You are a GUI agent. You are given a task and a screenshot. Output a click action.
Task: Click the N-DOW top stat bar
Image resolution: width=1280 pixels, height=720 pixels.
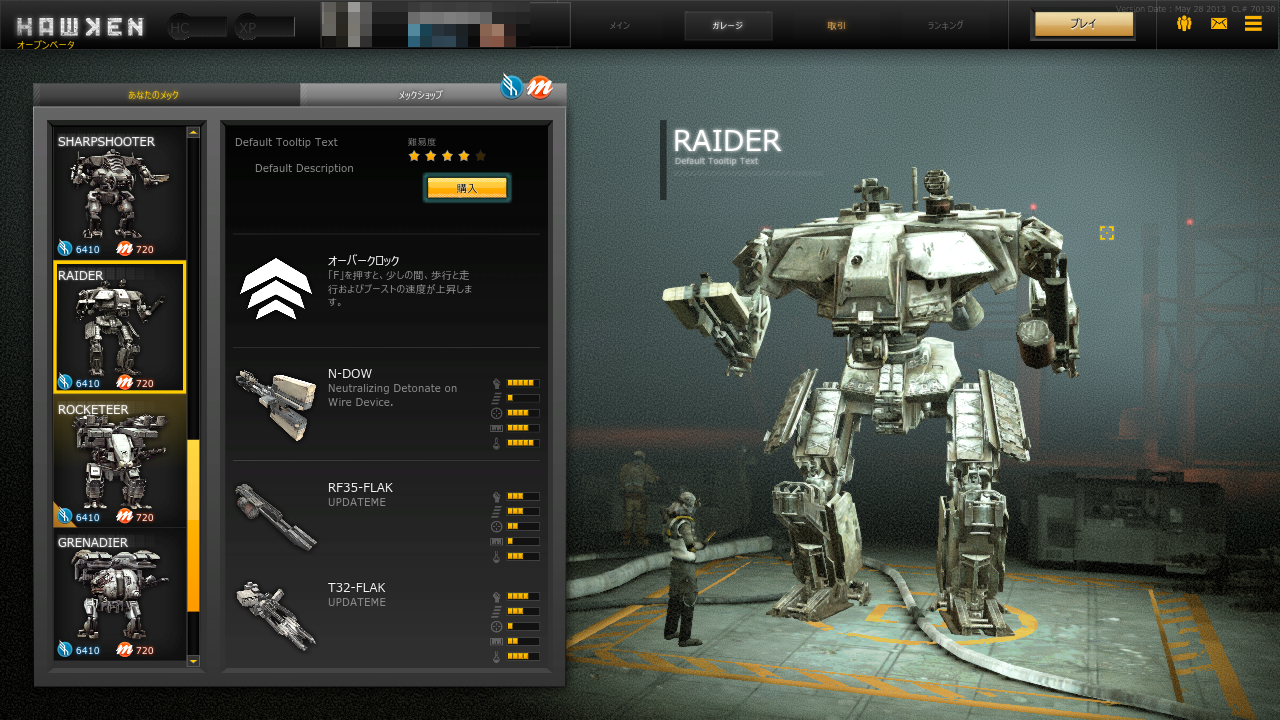tap(523, 383)
